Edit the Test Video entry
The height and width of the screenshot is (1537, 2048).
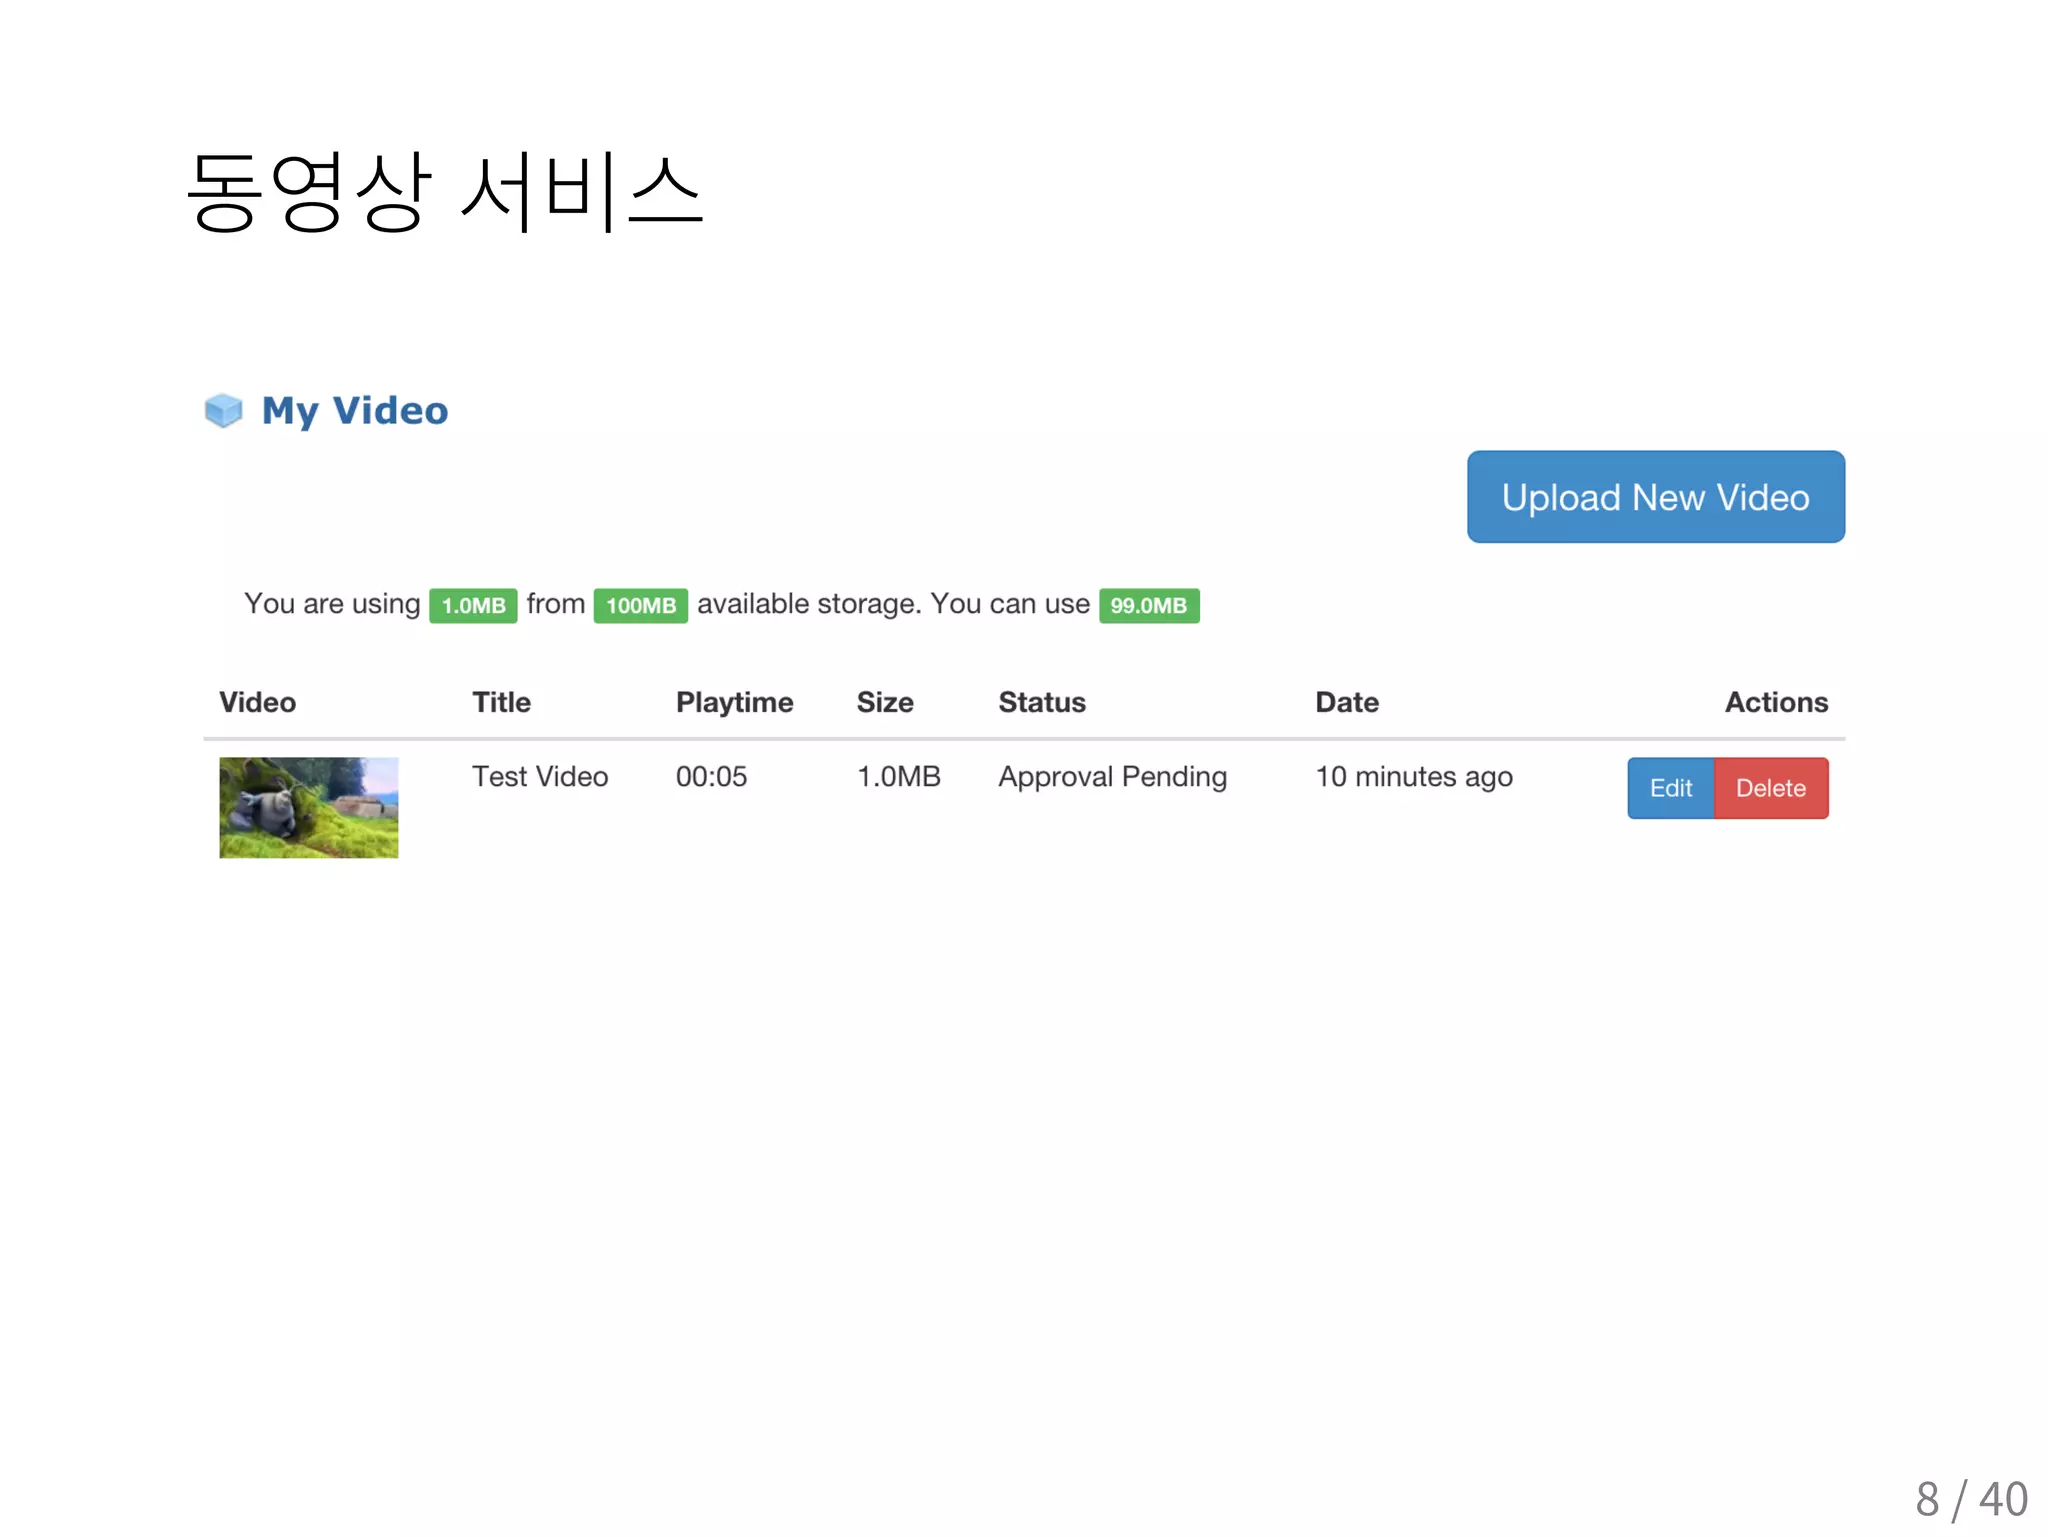(1670, 788)
